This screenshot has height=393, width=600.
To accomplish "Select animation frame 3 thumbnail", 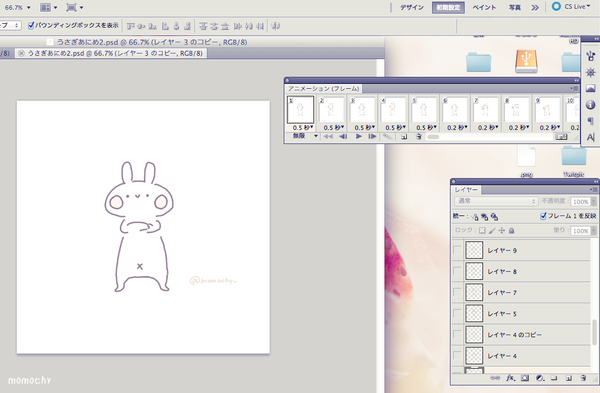I will pos(362,110).
